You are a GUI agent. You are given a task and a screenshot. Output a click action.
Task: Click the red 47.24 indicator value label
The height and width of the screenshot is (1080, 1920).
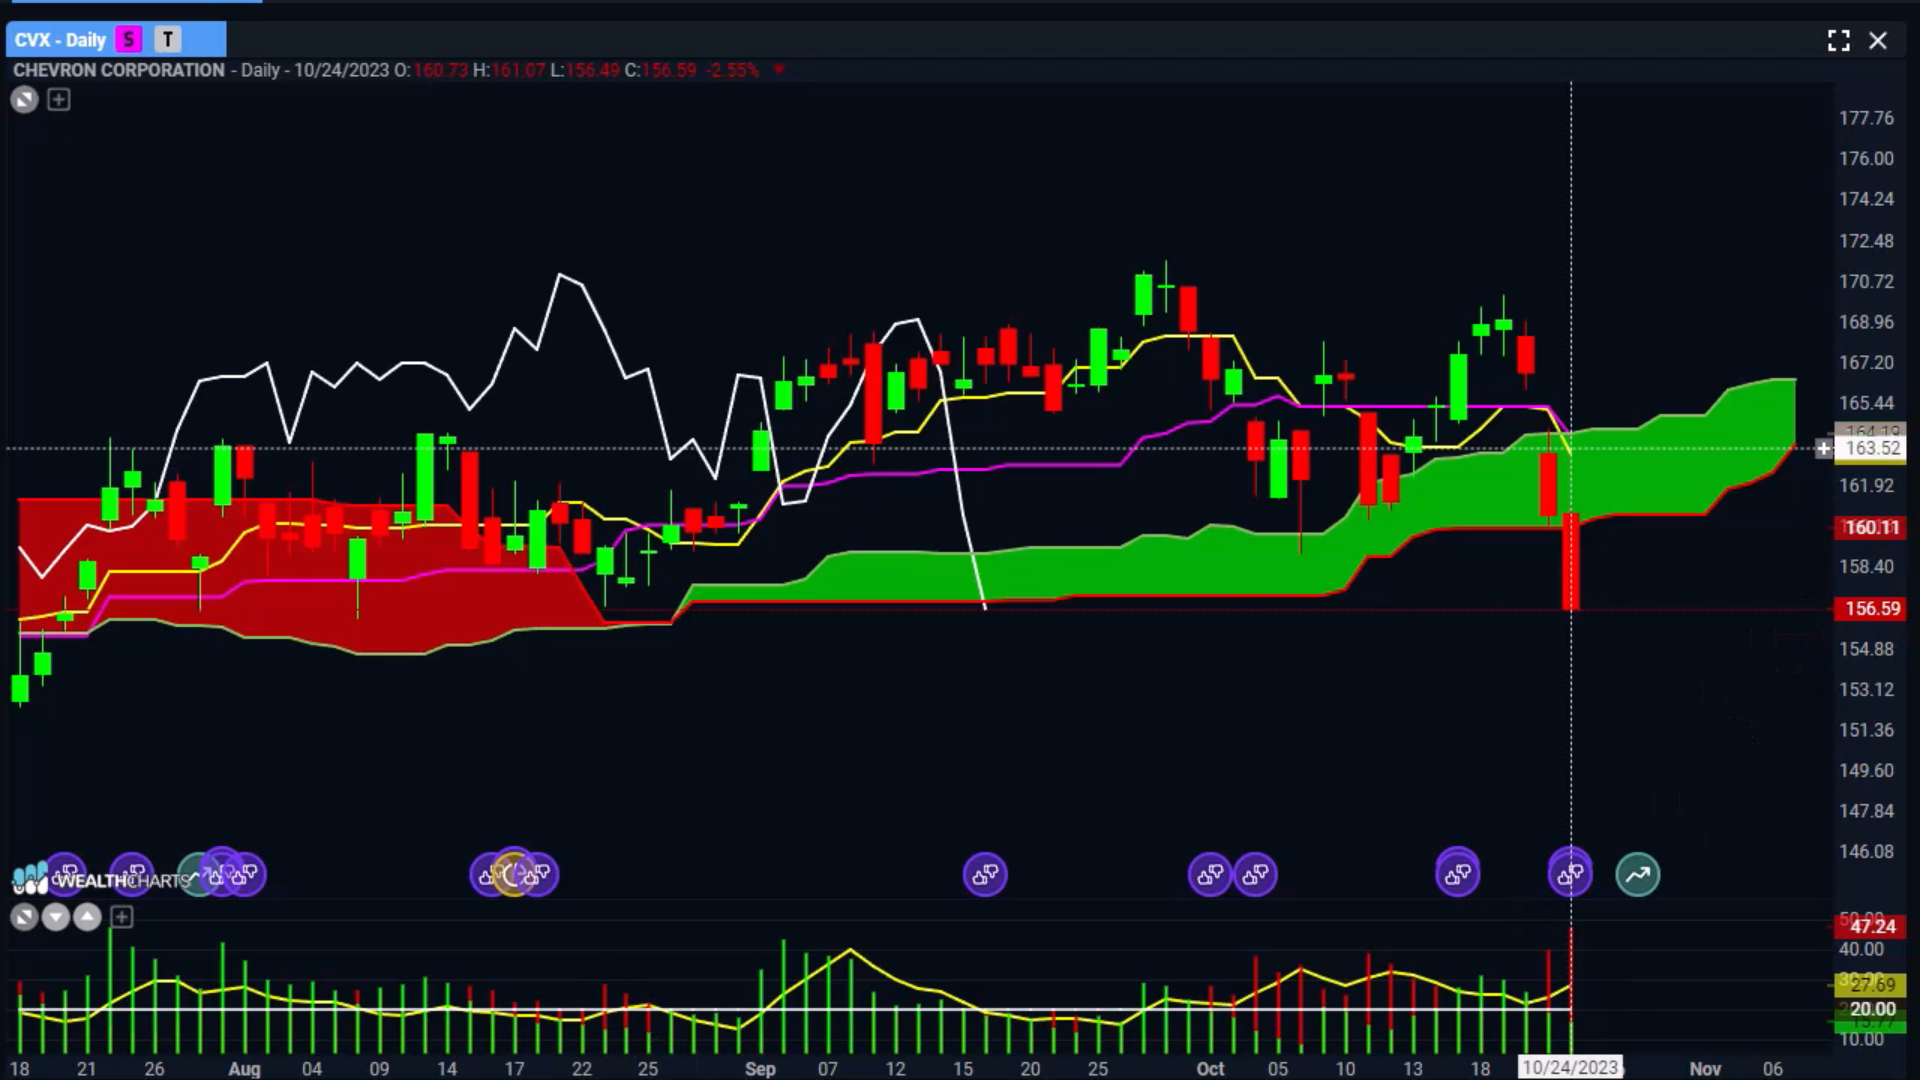[x=1870, y=927]
